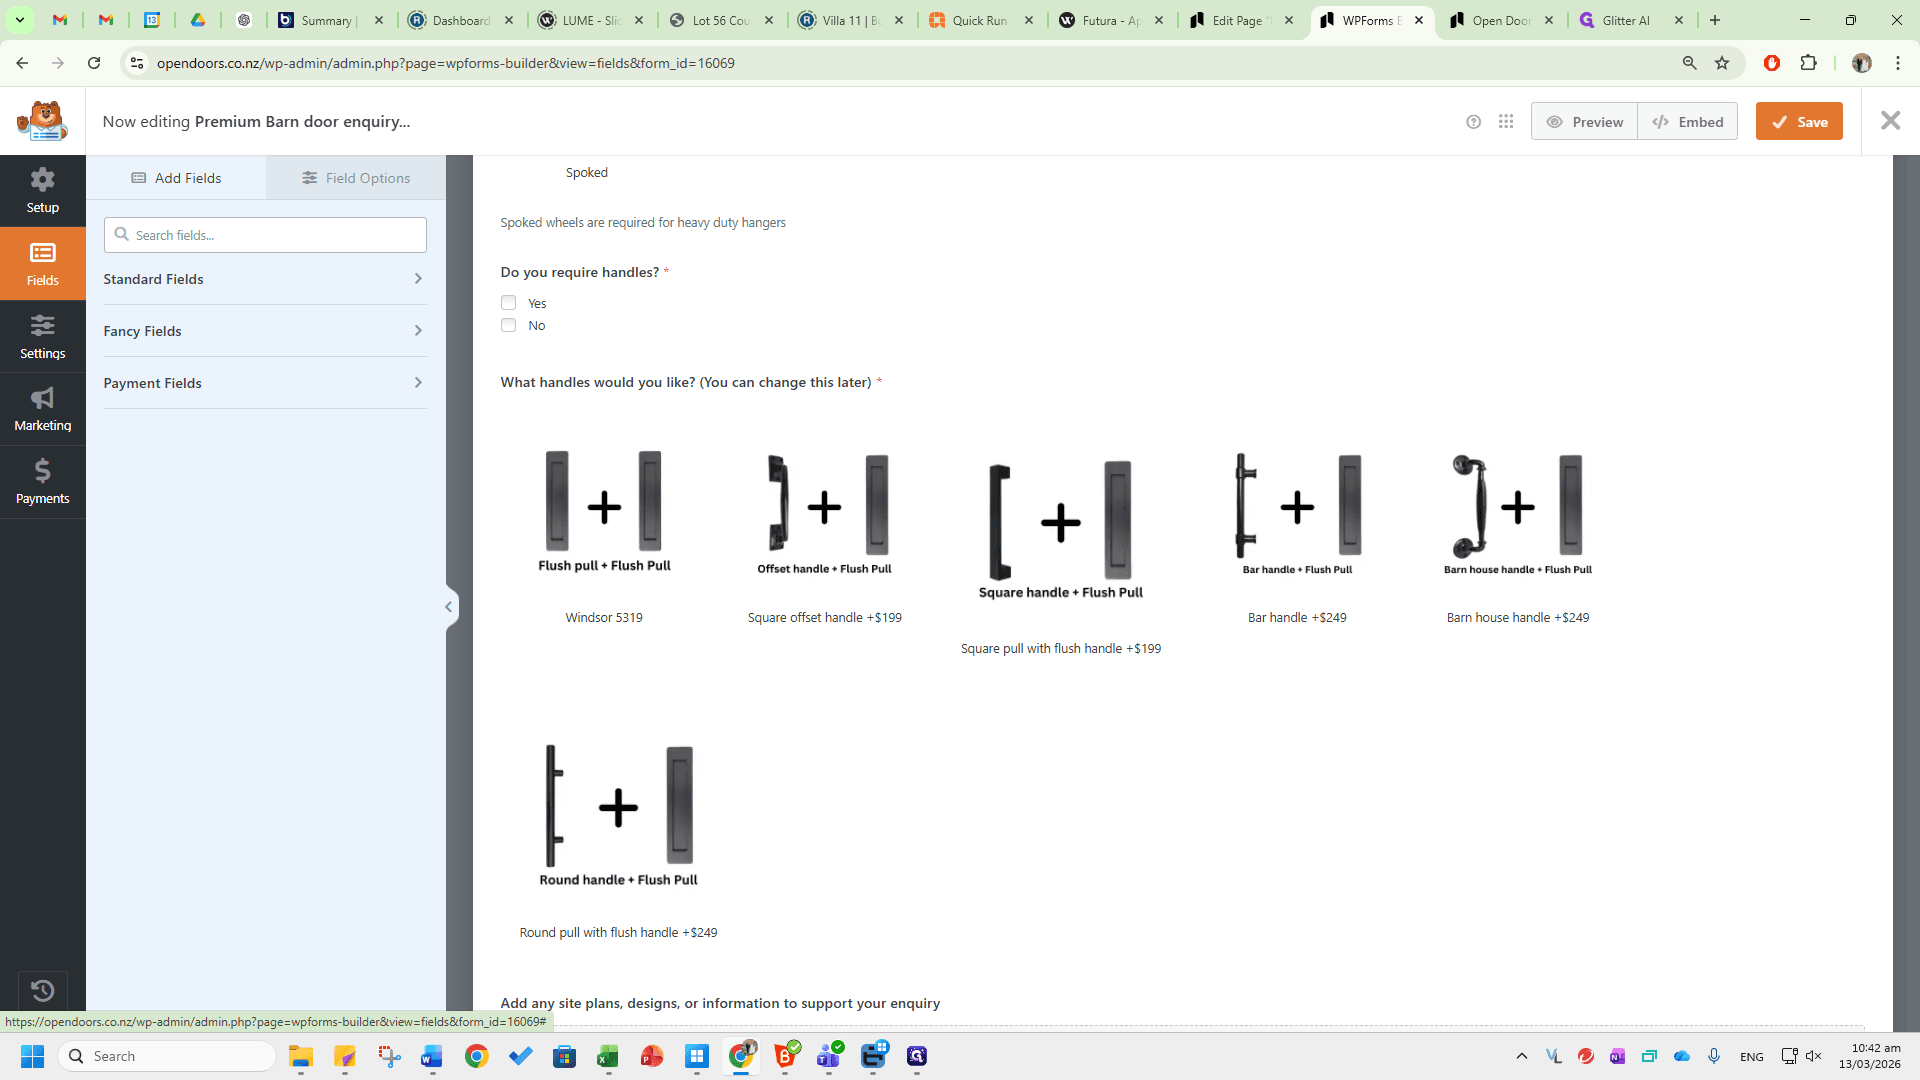
Task: Click the browser address bar URL
Action: tap(445, 63)
